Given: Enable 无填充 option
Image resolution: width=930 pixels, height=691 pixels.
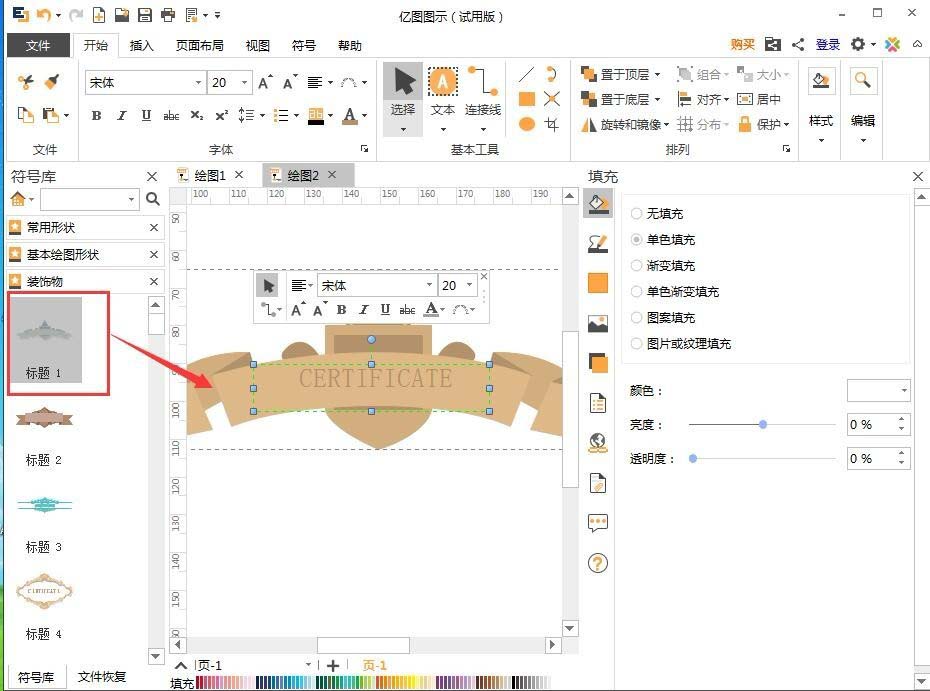Looking at the screenshot, I should [x=636, y=213].
